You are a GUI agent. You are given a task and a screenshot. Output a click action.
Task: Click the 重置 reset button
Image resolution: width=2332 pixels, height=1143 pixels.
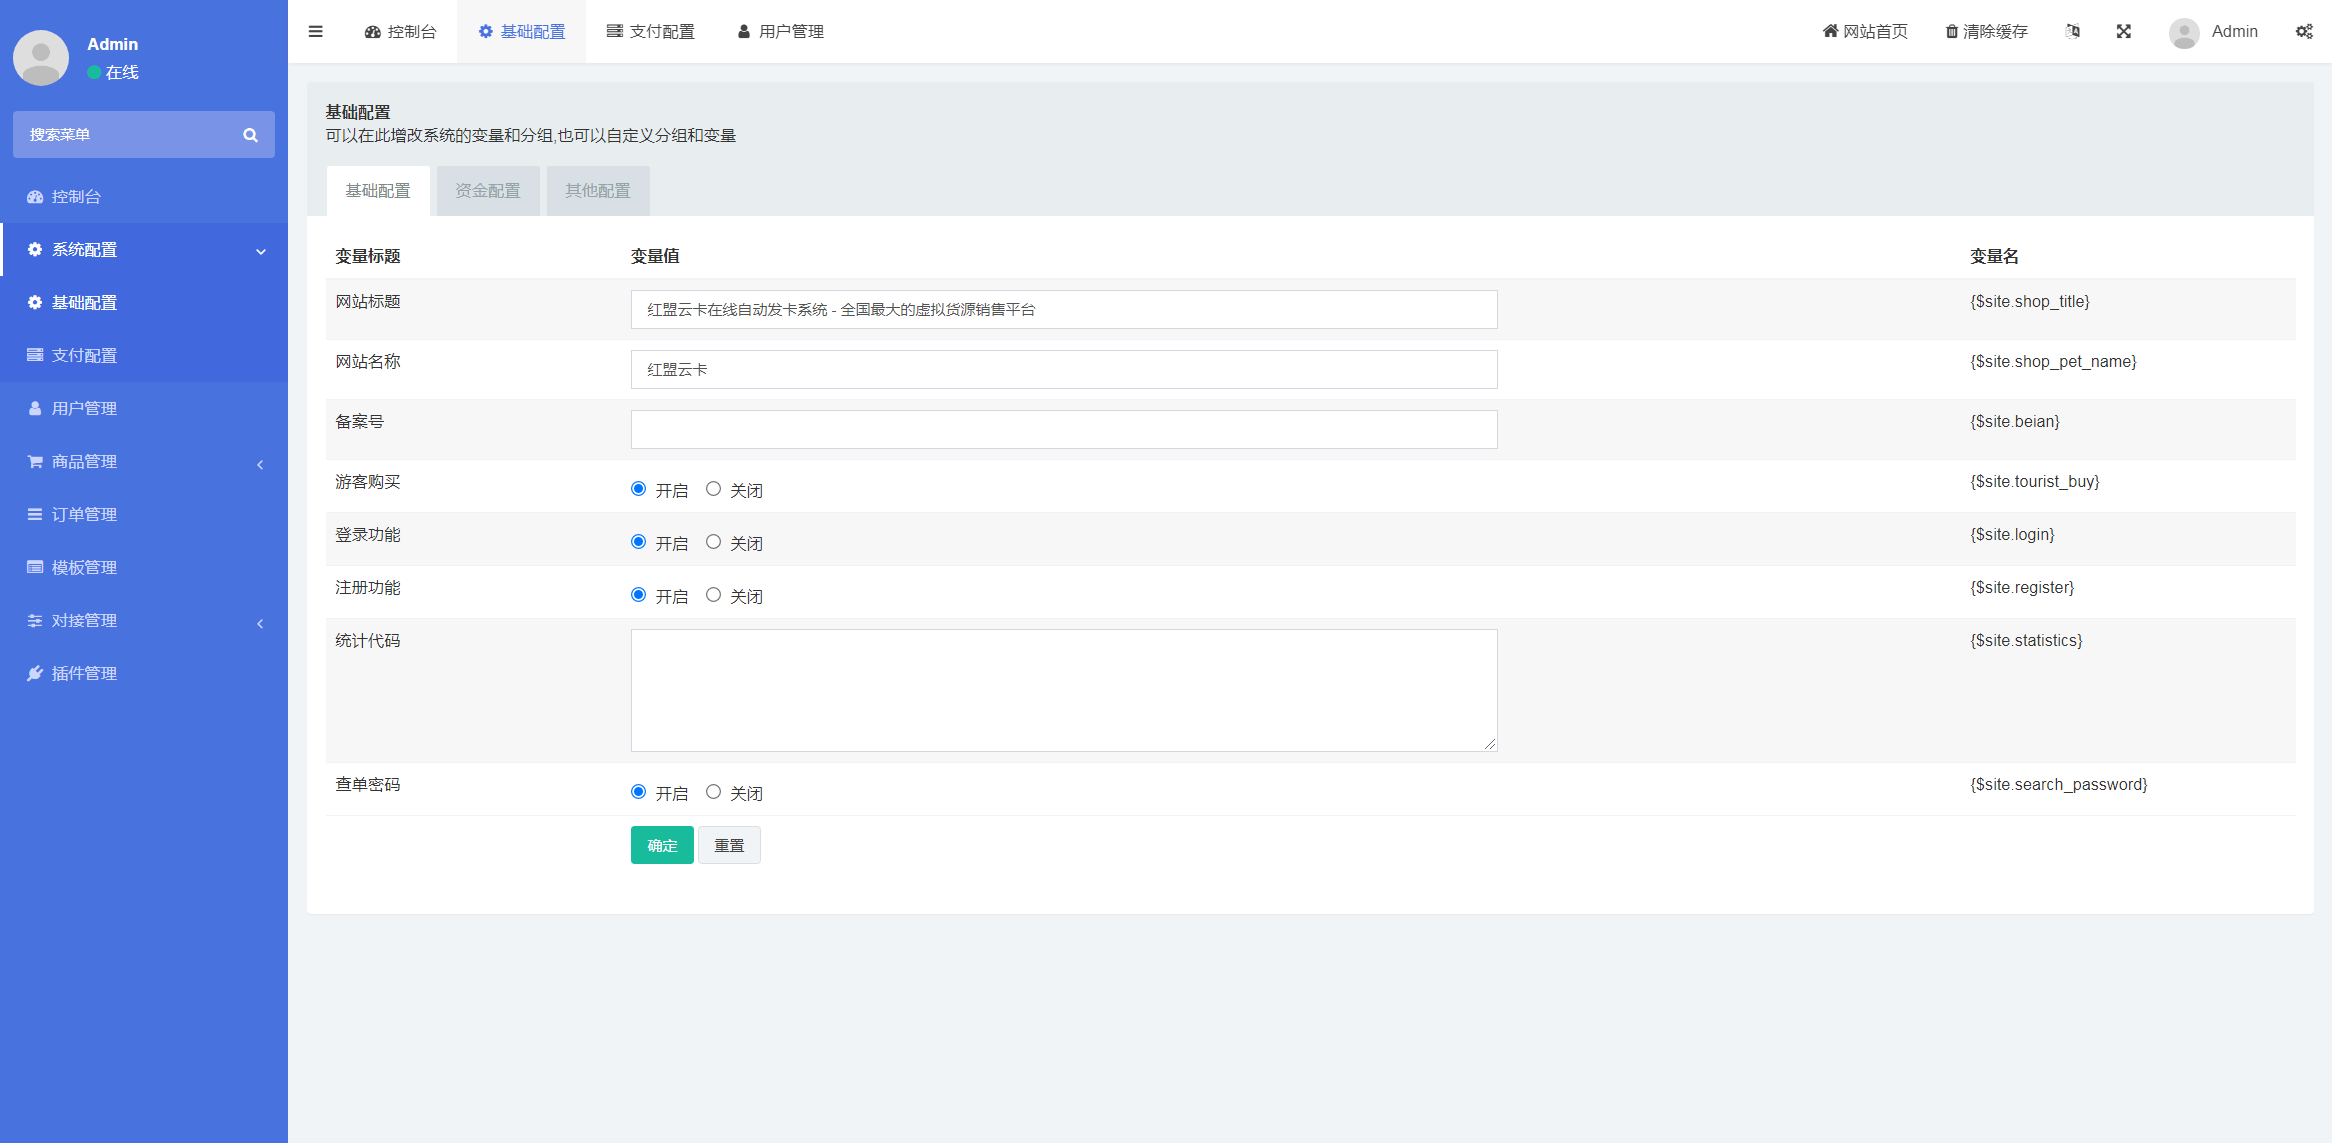729,845
